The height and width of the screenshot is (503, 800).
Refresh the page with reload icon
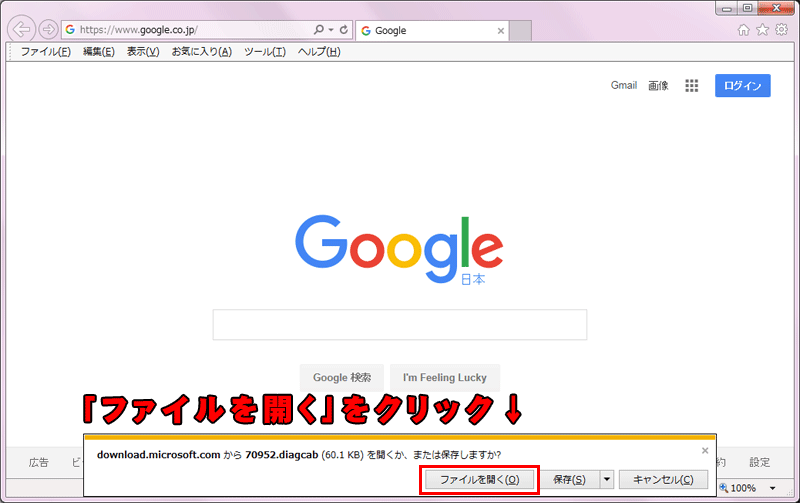click(344, 30)
